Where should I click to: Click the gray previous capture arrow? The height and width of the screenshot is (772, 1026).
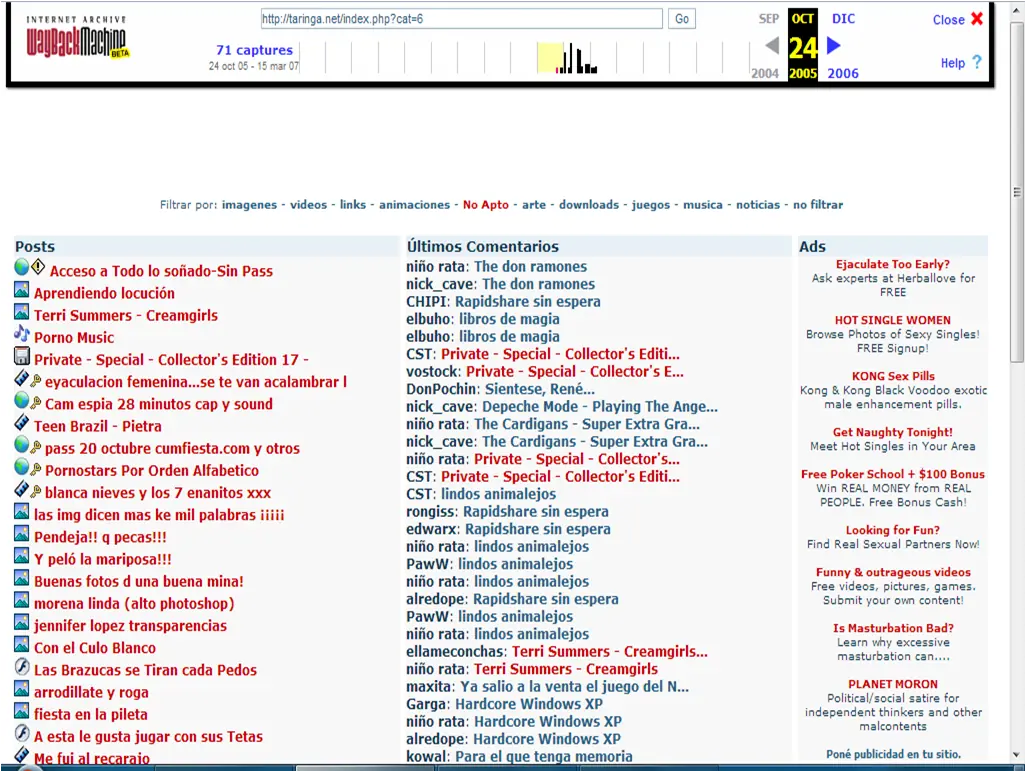coord(772,45)
